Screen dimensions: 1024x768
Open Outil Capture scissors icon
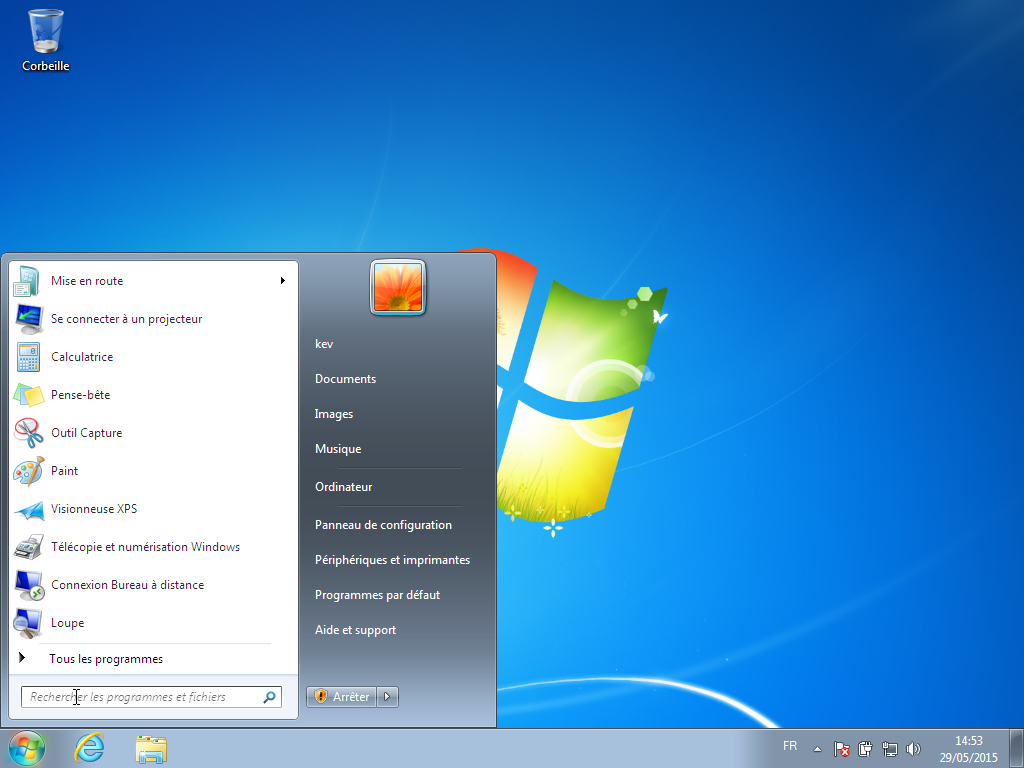29,432
